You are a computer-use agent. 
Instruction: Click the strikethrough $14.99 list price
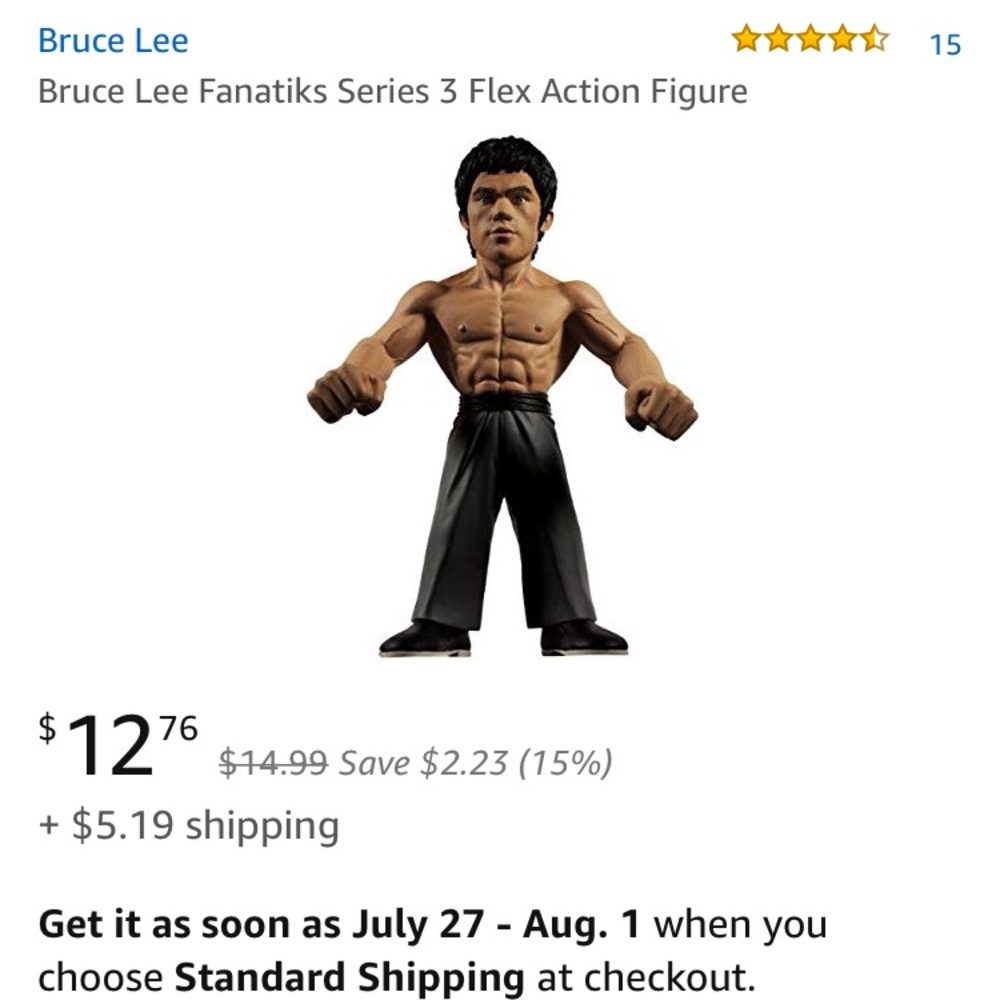click(x=273, y=763)
